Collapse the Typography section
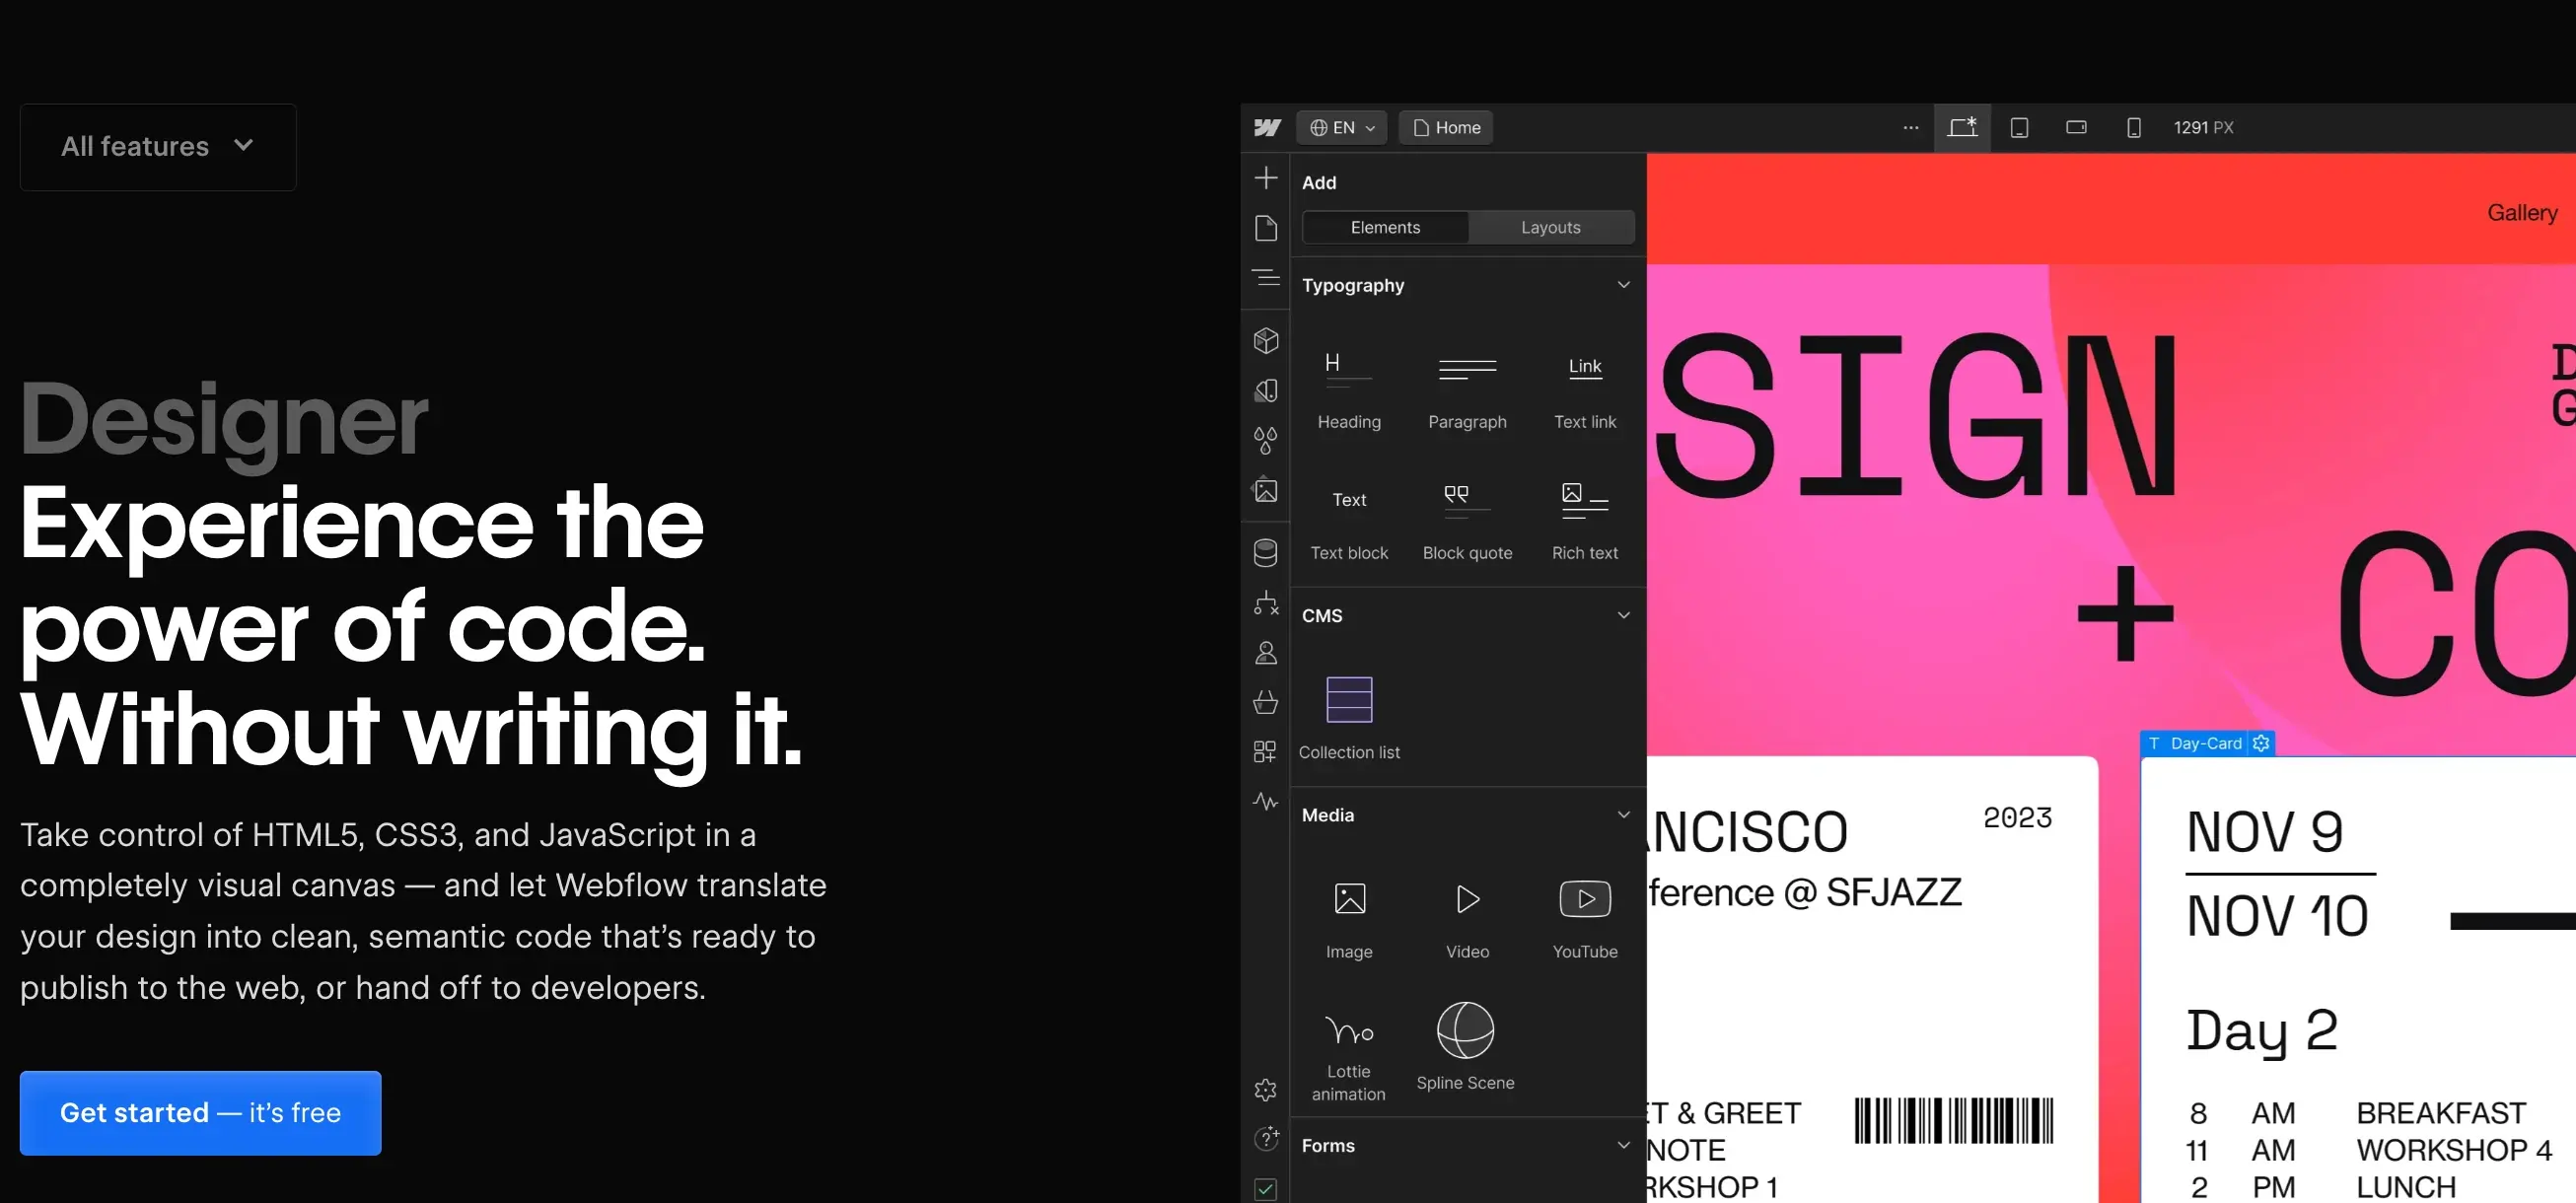 1623,285
